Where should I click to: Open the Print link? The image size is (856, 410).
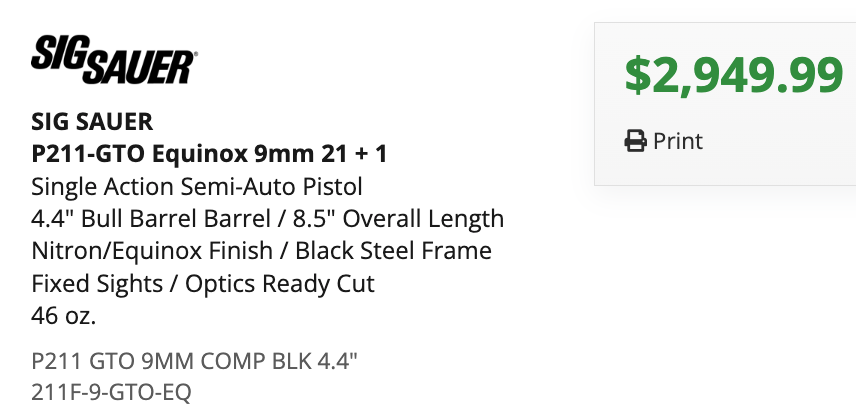664,141
